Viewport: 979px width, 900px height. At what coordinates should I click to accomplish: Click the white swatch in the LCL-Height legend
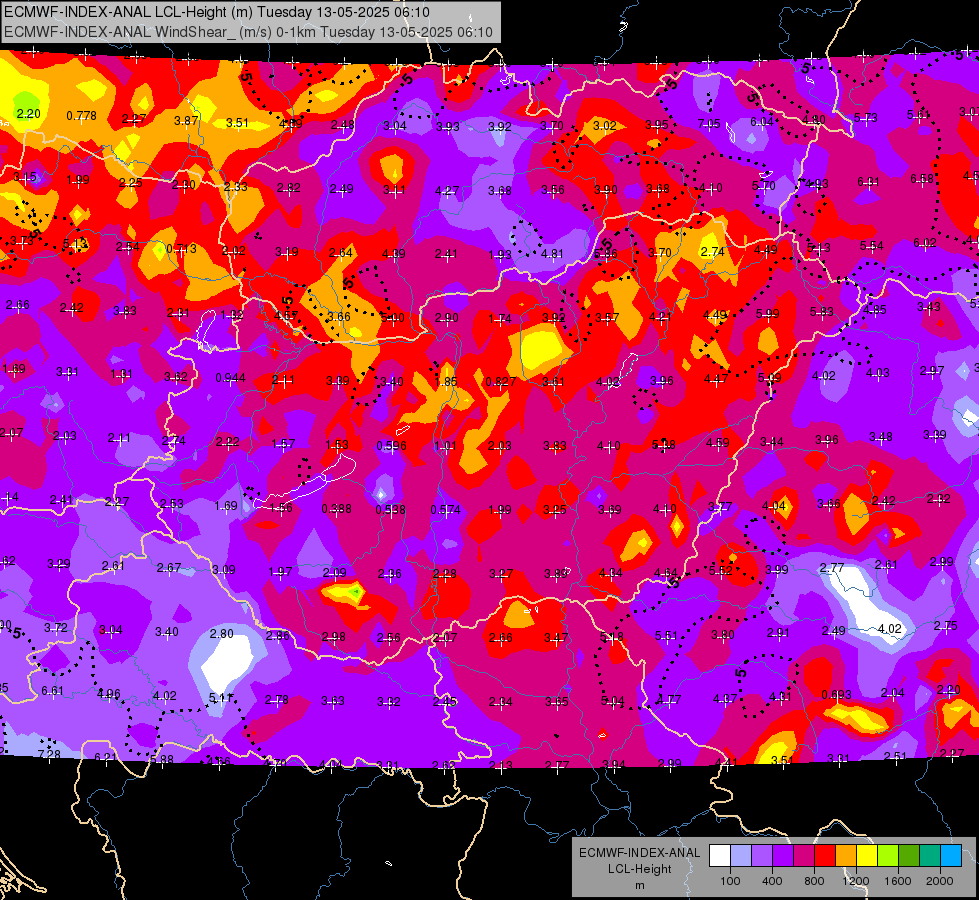tap(719, 856)
